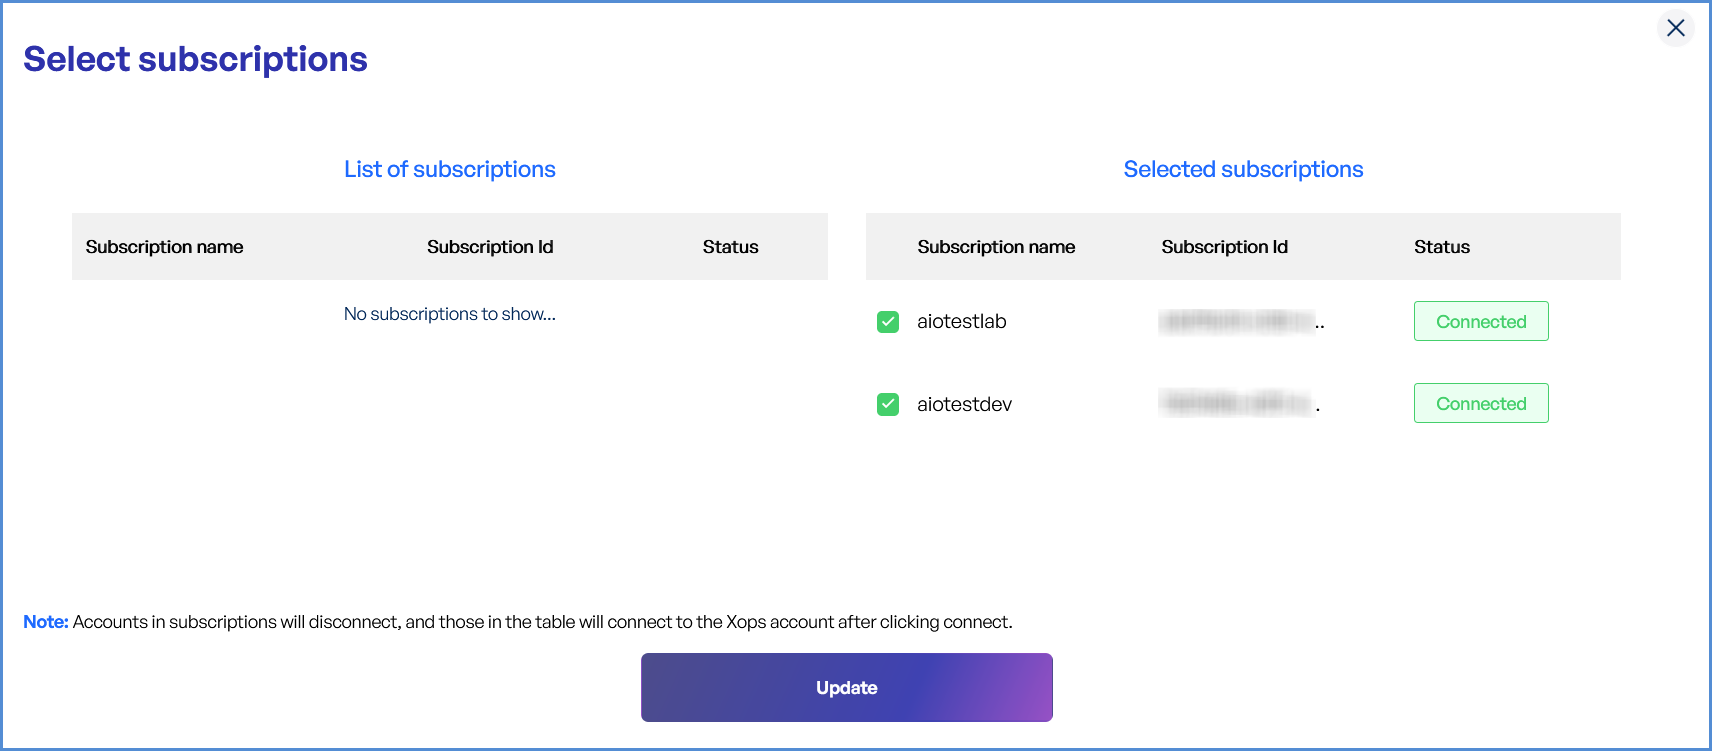Click Subscription Id header in Selected table
This screenshot has width=1712, height=751.
pos(1224,247)
